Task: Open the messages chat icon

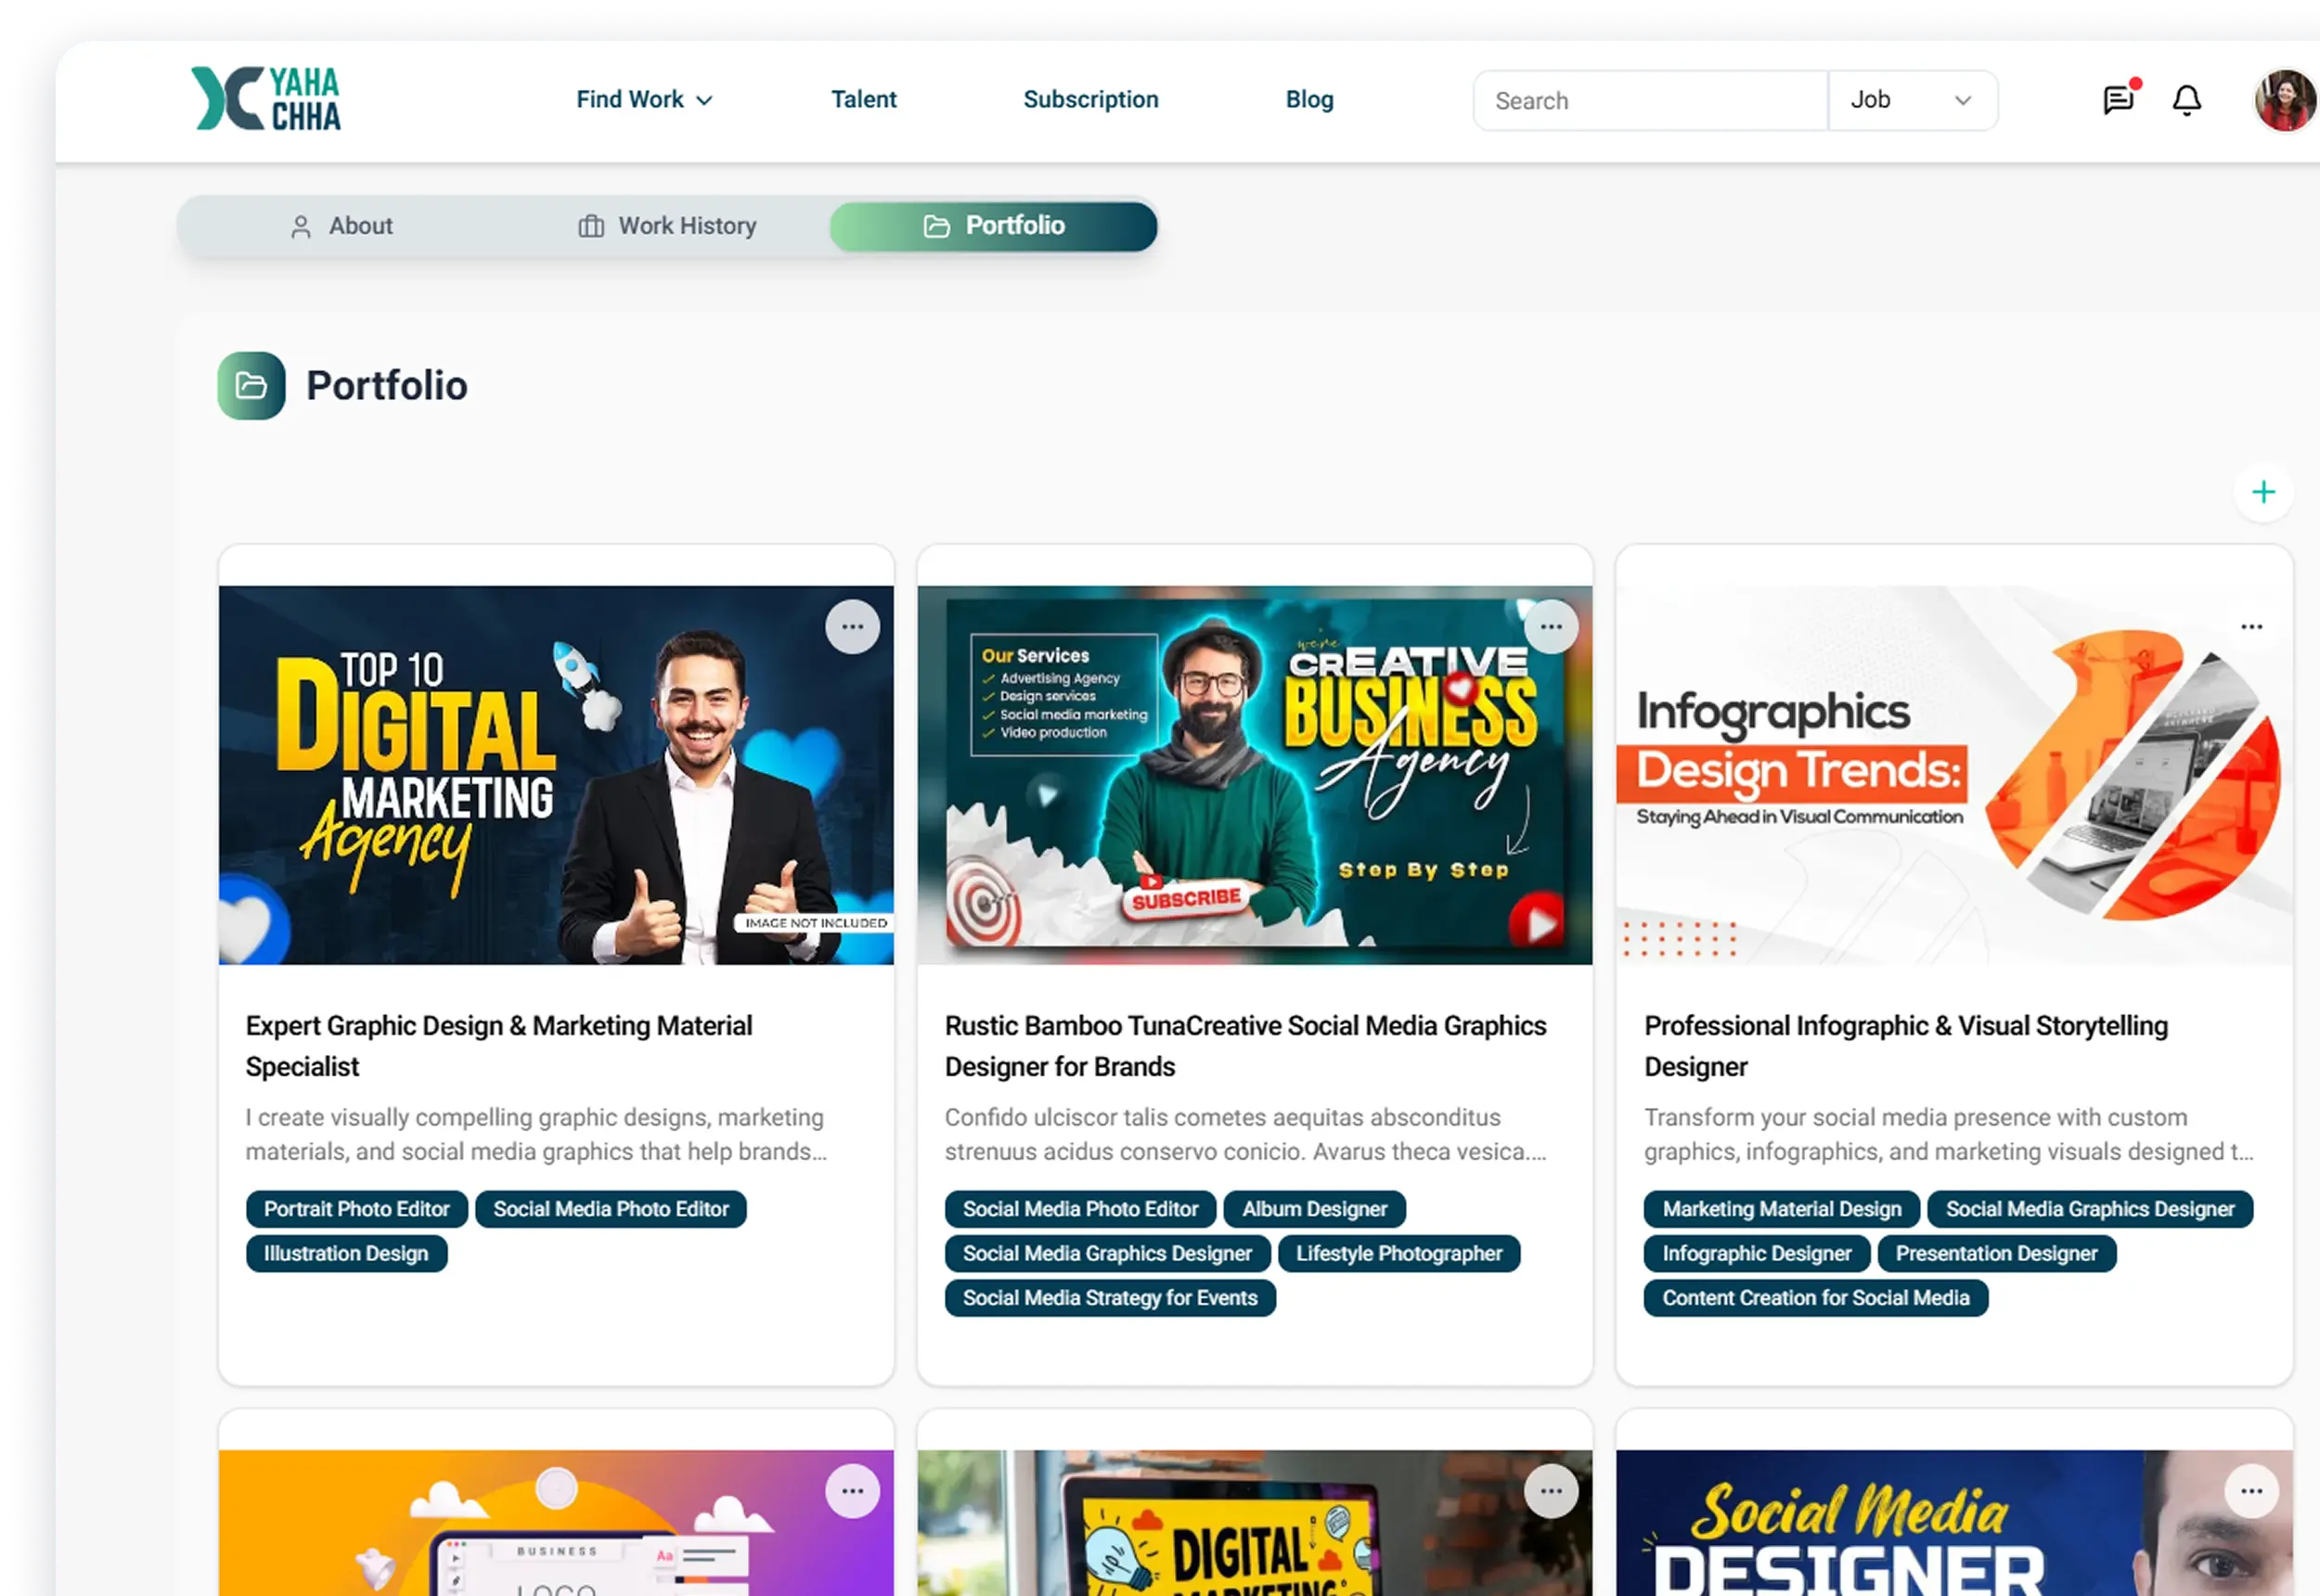Action: (2117, 100)
